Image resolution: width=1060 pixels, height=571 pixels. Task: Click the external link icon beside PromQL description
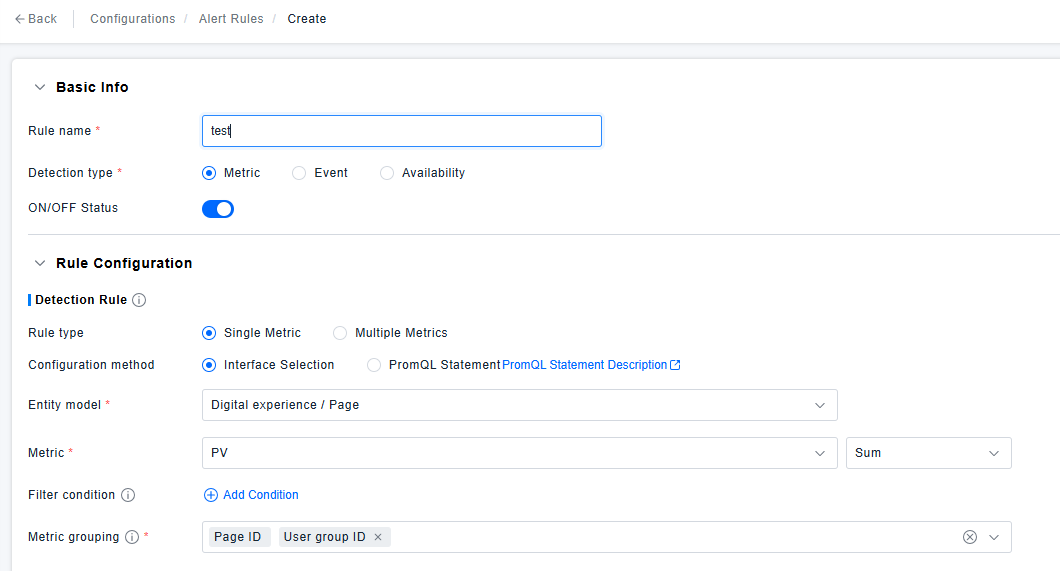(x=675, y=365)
